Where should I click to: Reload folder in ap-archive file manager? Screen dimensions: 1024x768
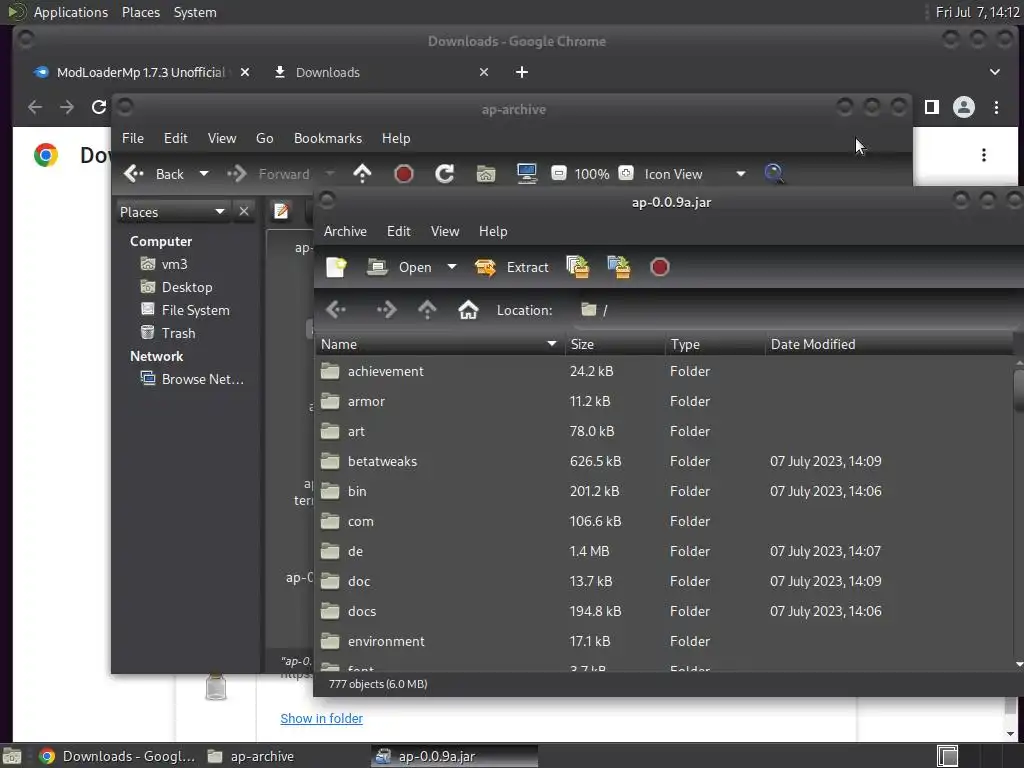pos(445,174)
